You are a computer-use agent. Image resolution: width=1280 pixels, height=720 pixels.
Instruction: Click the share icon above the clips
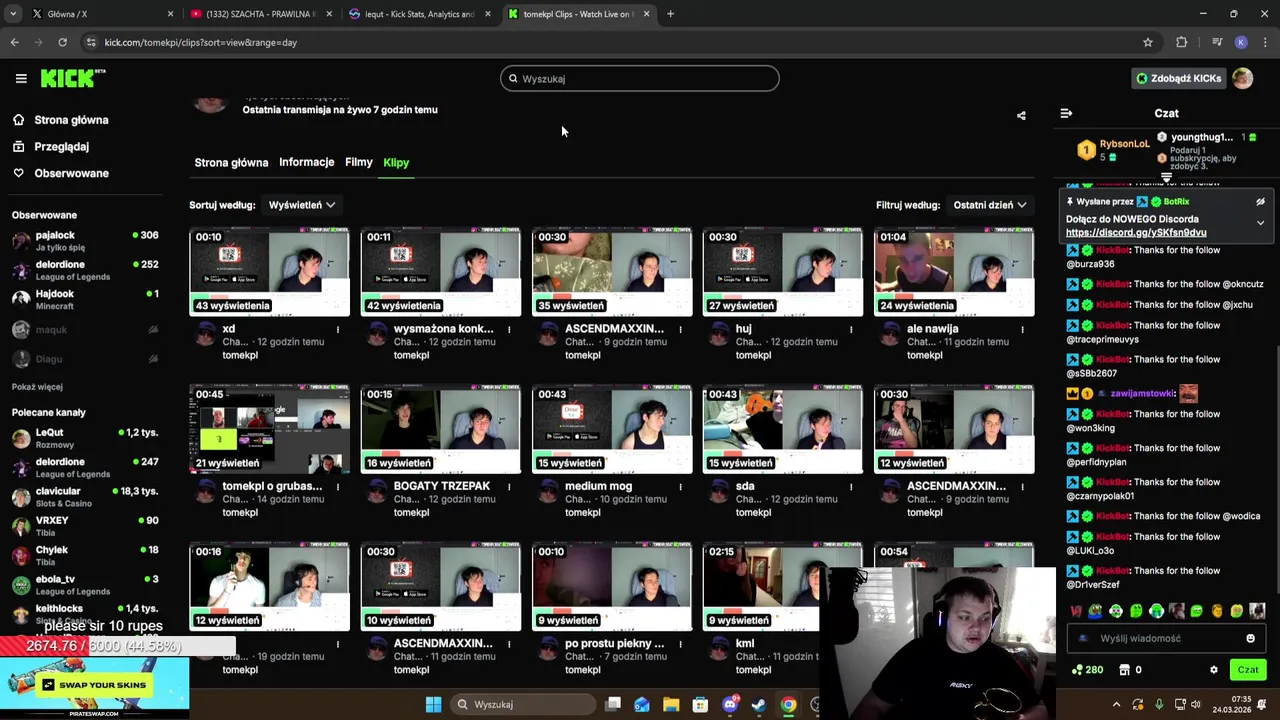point(1021,116)
